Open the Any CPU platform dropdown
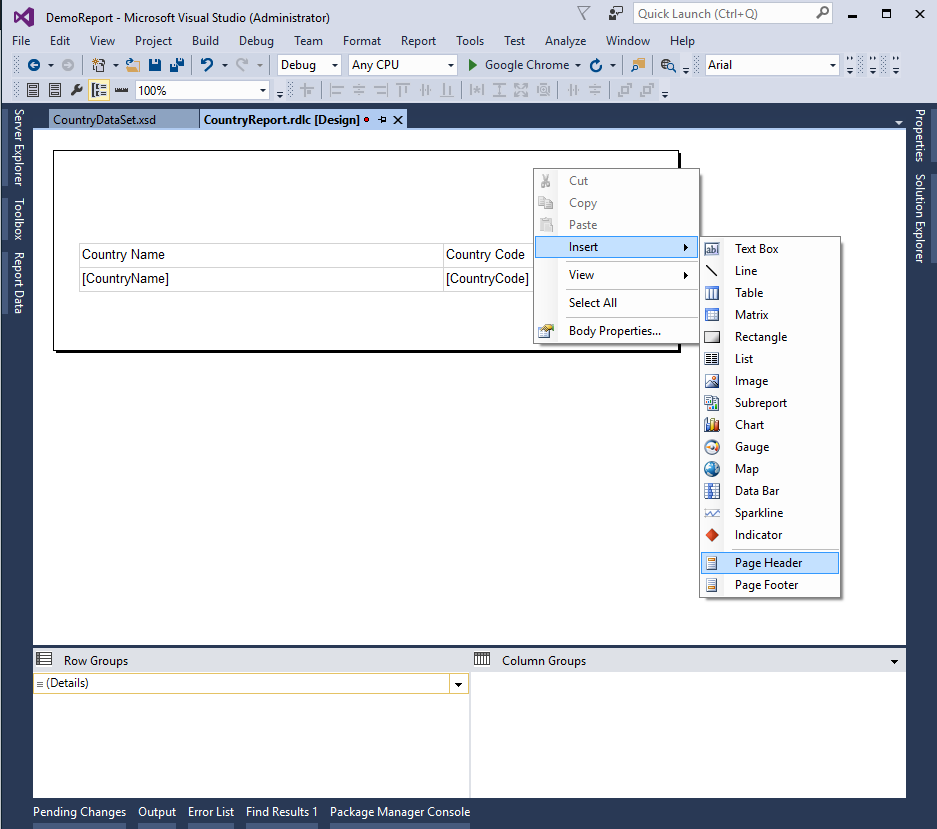 pyautogui.click(x=450, y=64)
